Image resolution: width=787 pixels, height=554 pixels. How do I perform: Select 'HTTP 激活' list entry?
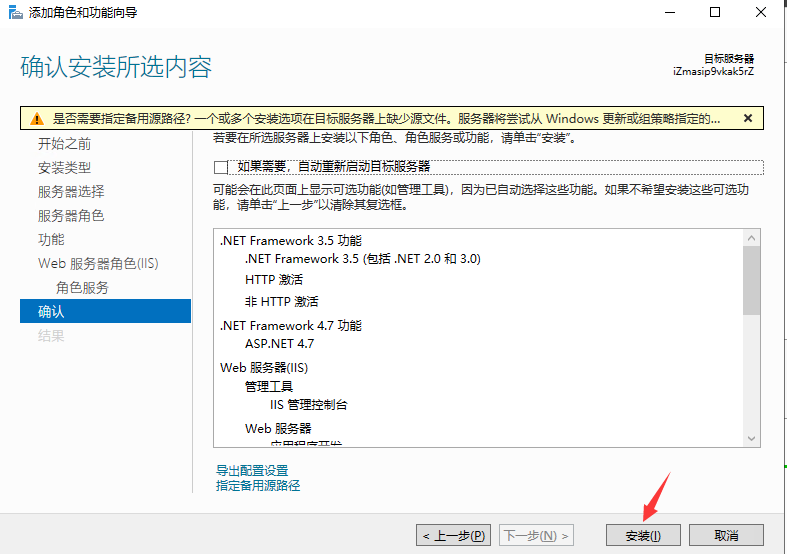click(274, 280)
